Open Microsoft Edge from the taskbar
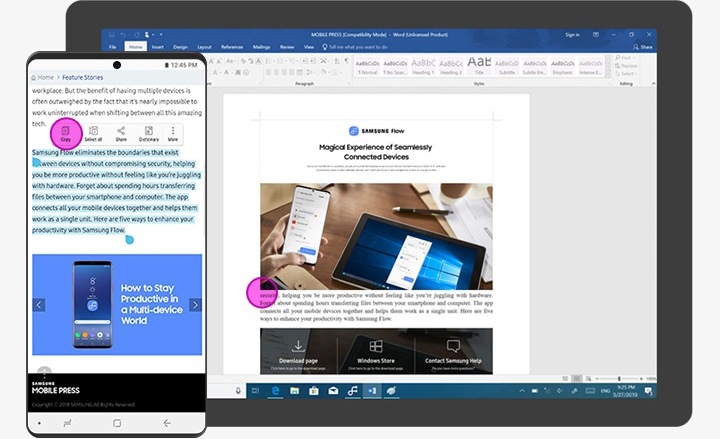 275,389
